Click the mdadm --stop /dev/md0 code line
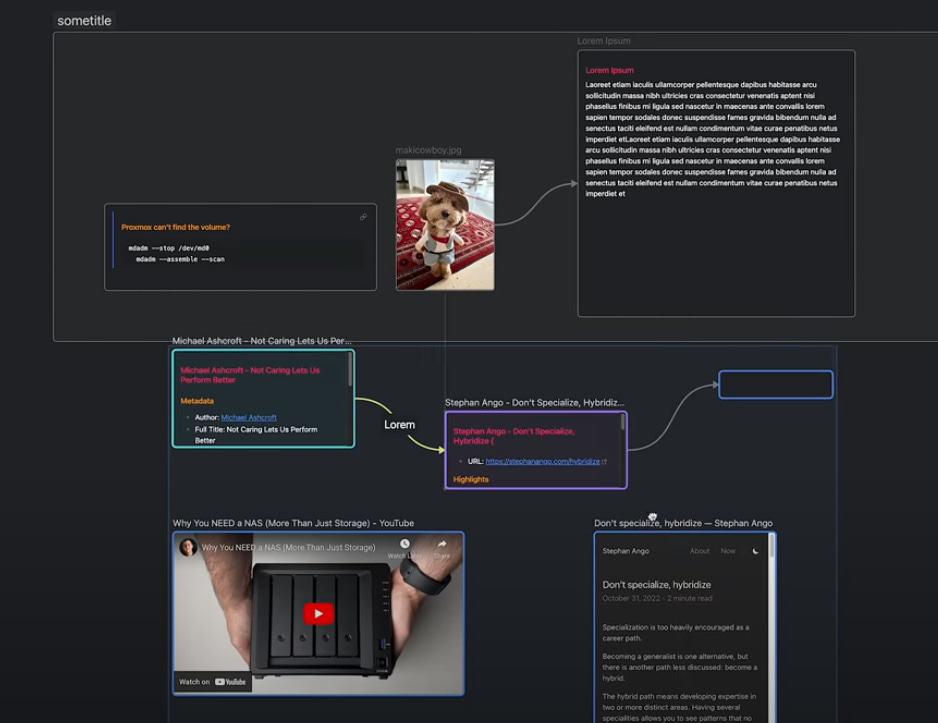The width and height of the screenshot is (938, 723). click(169, 248)
